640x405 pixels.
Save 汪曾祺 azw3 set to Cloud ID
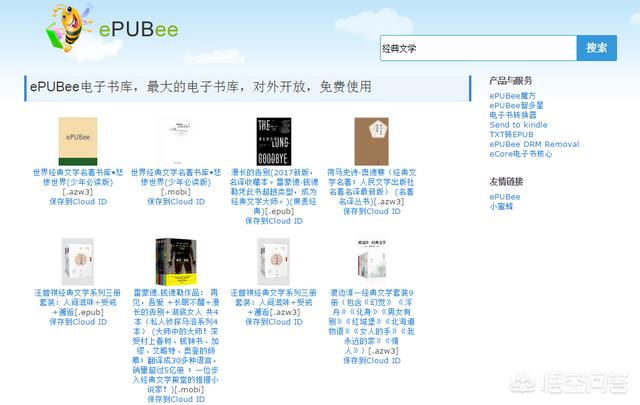pyautogui.click(x=274, y=322)
